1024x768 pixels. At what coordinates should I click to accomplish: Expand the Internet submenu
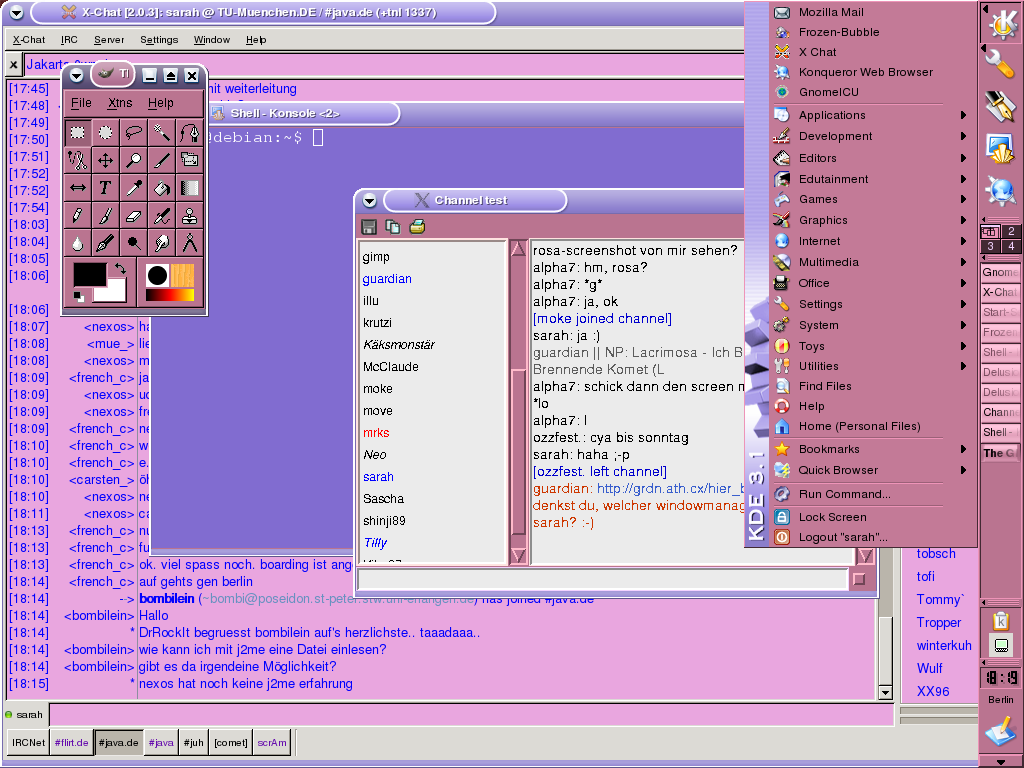tap(869, 241)
